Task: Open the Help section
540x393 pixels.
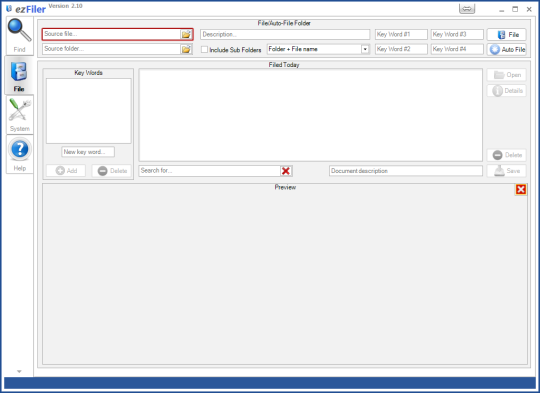Action: click(20, 154)
